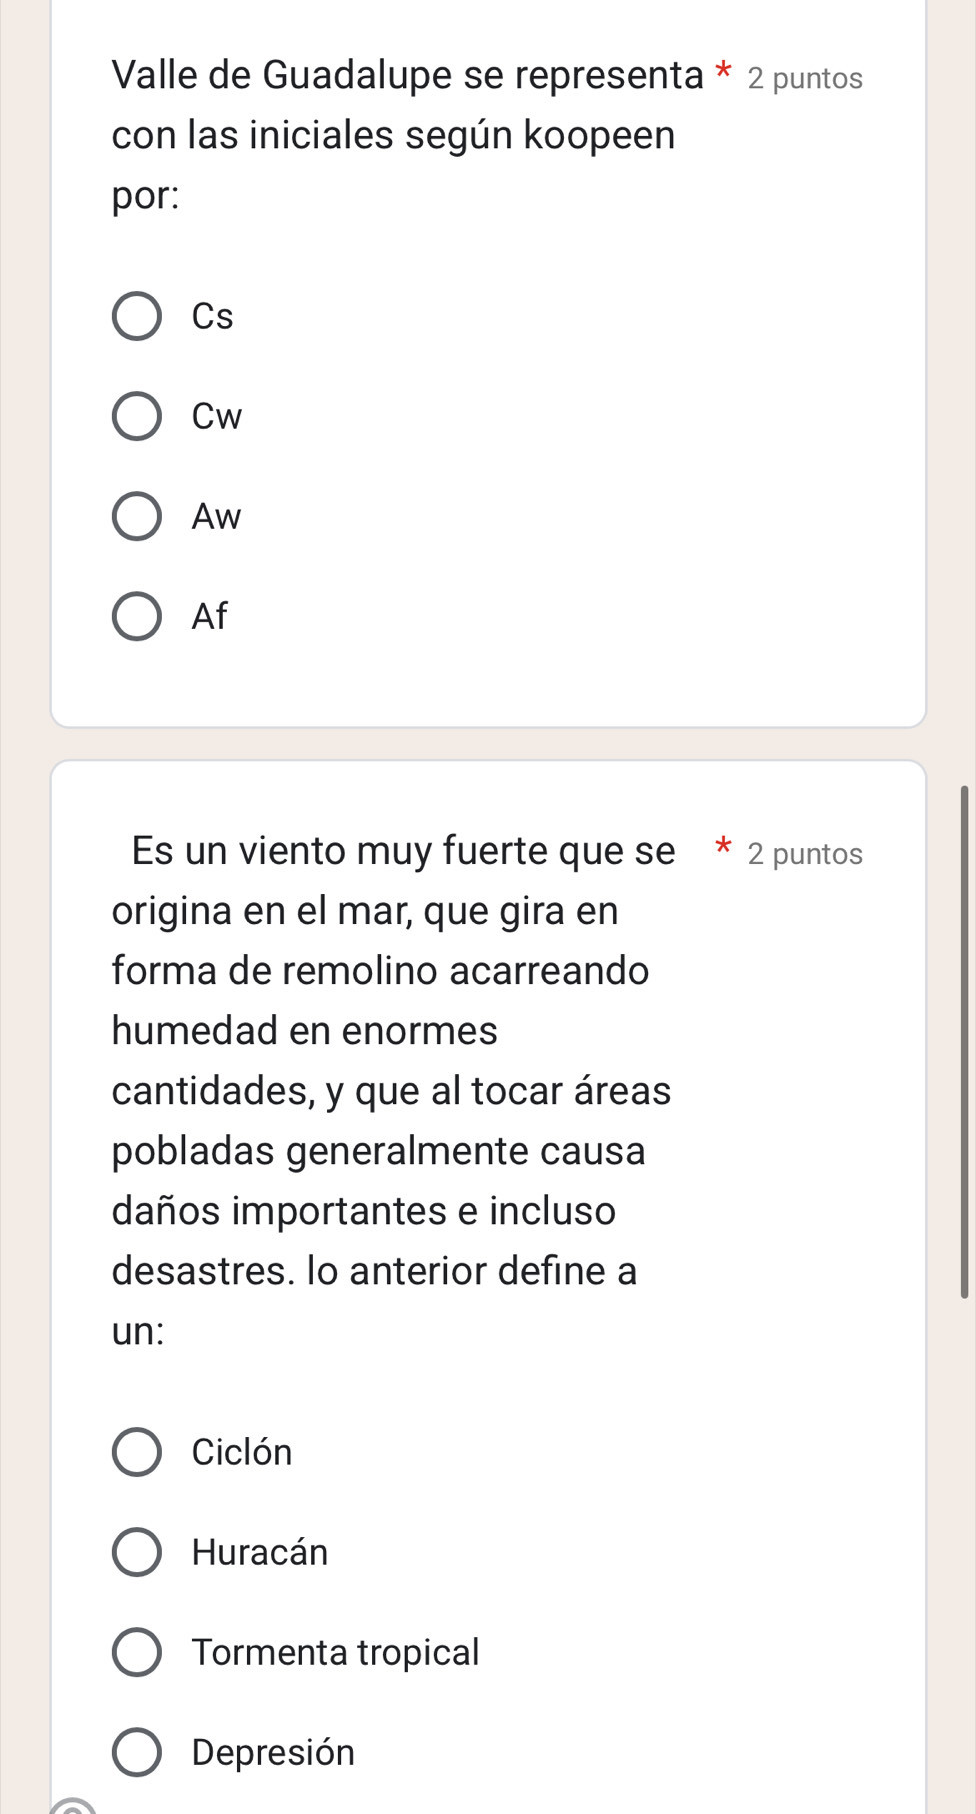Viewport: 976px width, 1814px height.
Task: Choose the Cw radio option
Action: point(136,416)
